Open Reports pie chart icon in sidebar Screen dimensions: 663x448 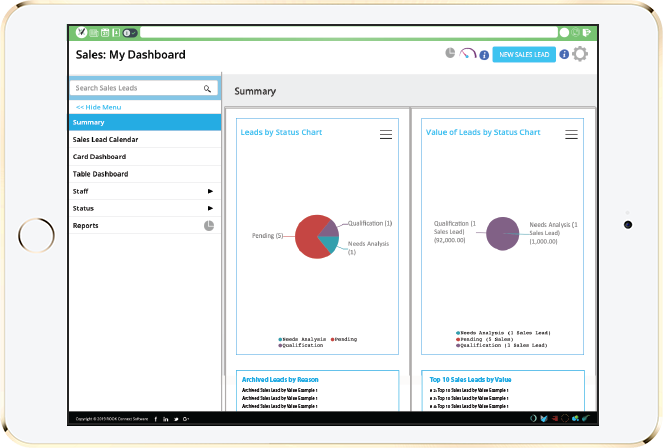coord(209,226)
